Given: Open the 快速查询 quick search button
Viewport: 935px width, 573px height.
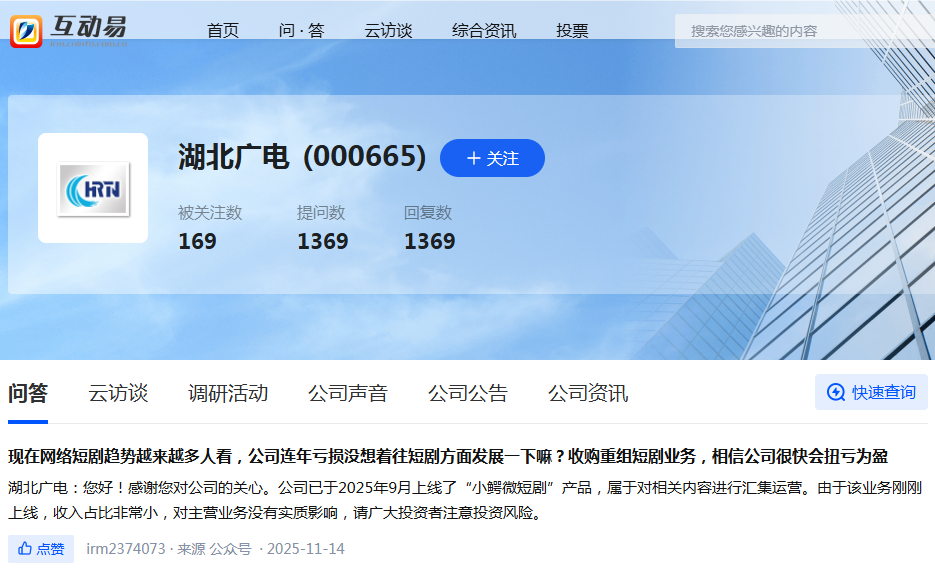Looking at the screenshot, I should tap(871, 392).
